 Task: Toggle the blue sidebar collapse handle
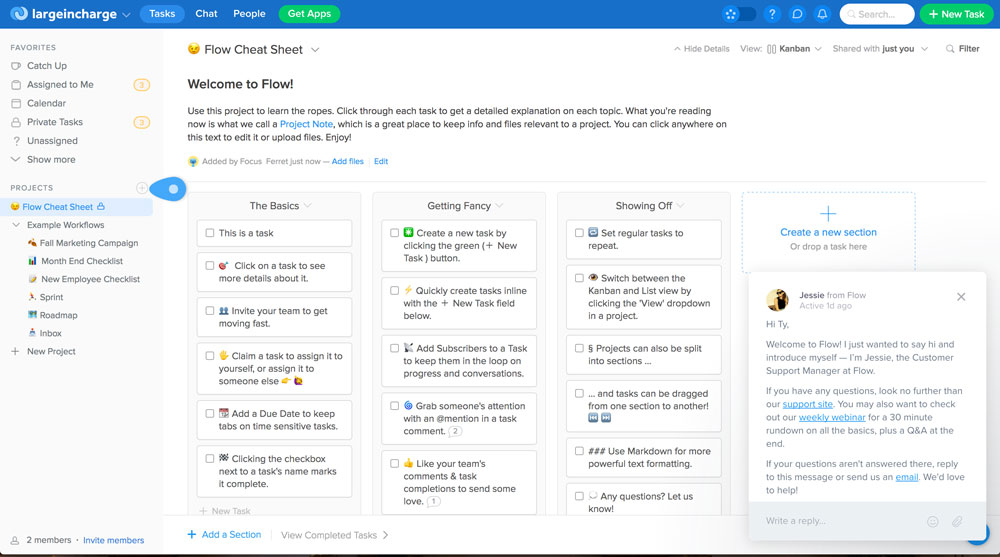click(x=167, y=189)
